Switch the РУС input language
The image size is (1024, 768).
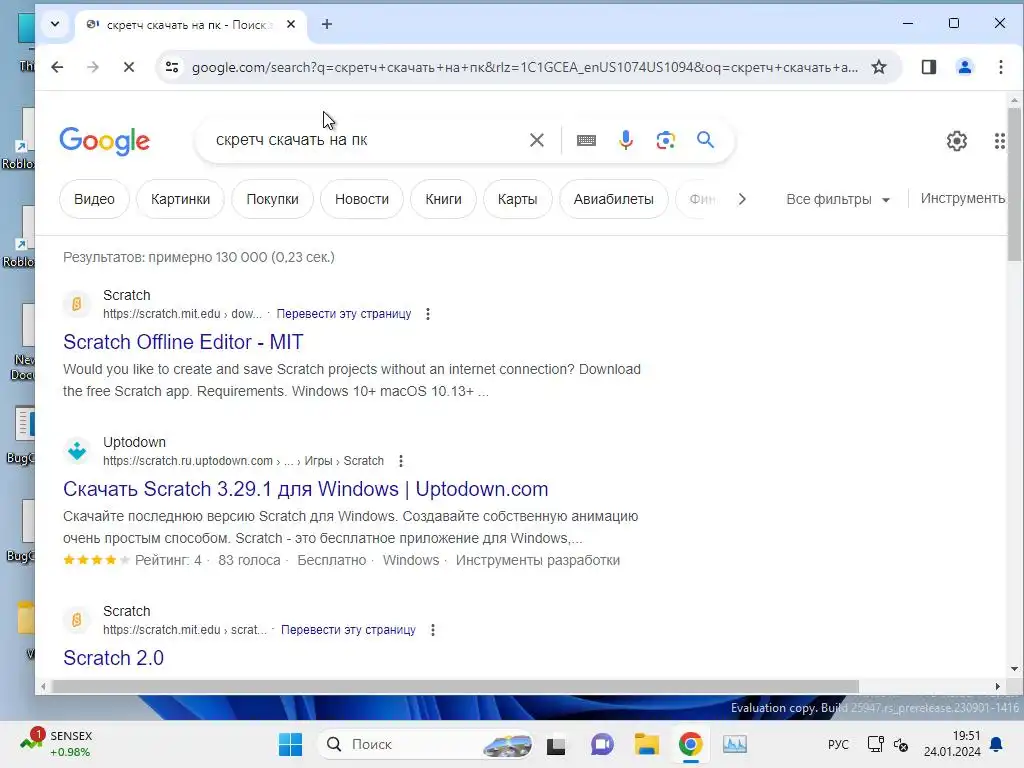838,744
